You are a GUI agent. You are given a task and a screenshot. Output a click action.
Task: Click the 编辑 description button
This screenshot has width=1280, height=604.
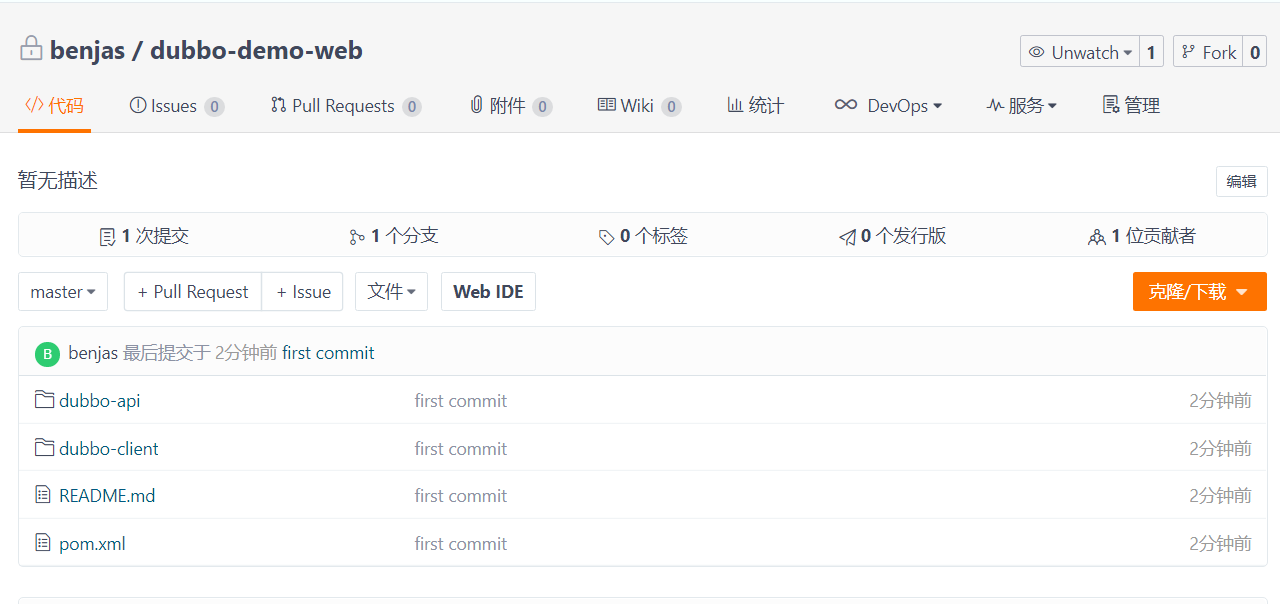pyautogui.click(x=1241, y=181)
